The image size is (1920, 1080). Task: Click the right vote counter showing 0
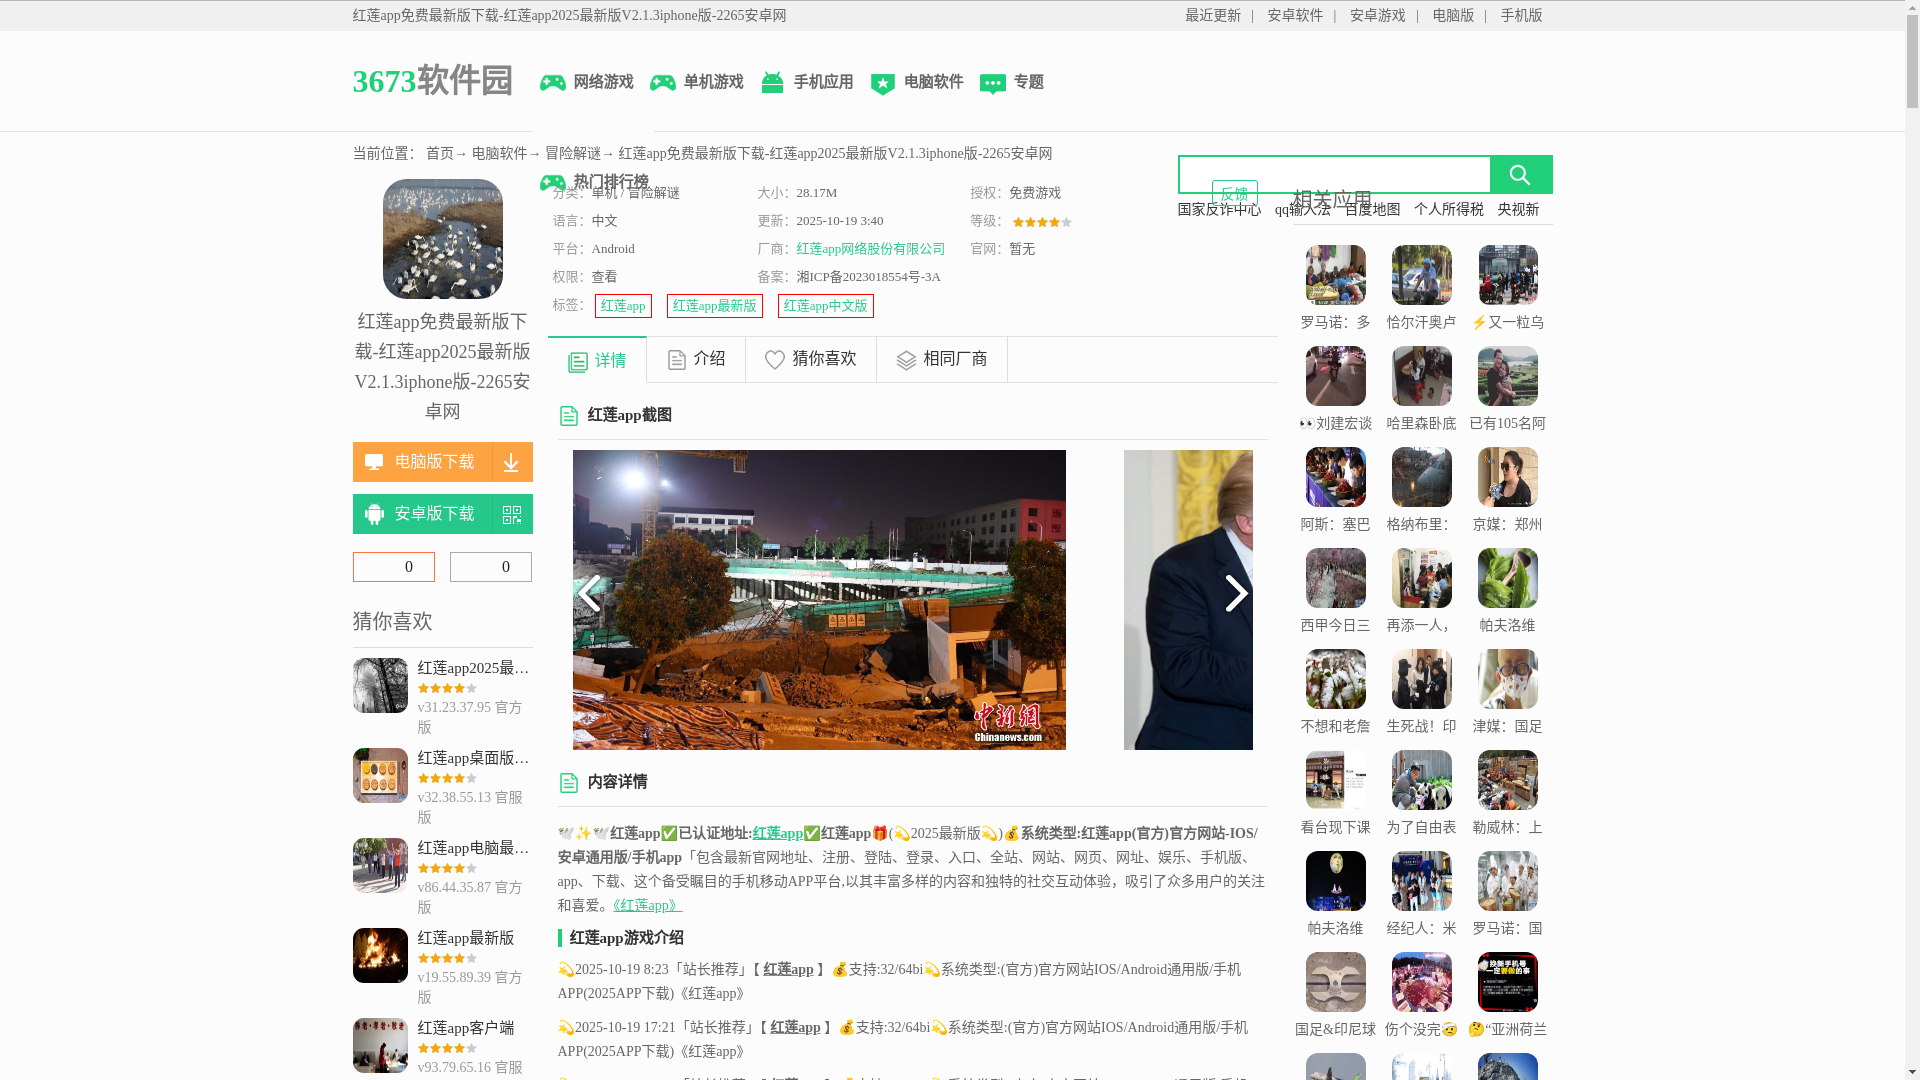click(x=490, y=567)
